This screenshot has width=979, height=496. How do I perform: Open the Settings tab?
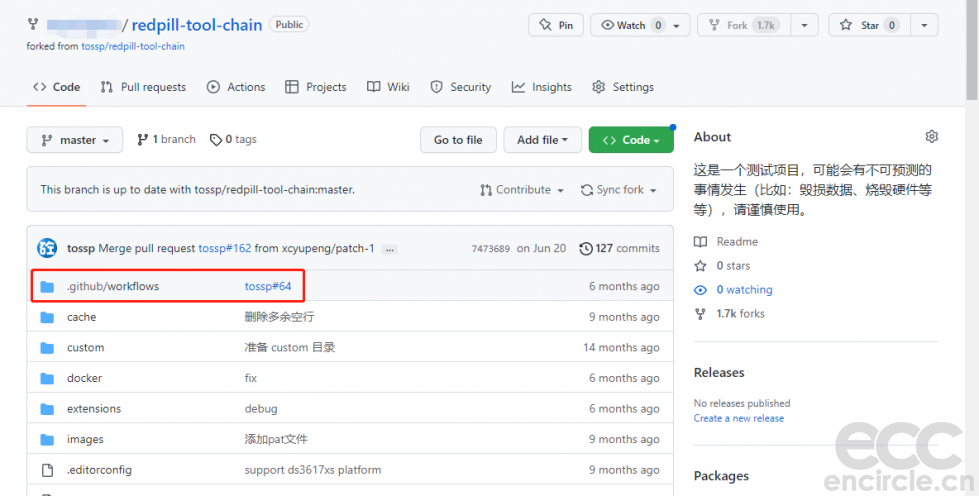623,87
